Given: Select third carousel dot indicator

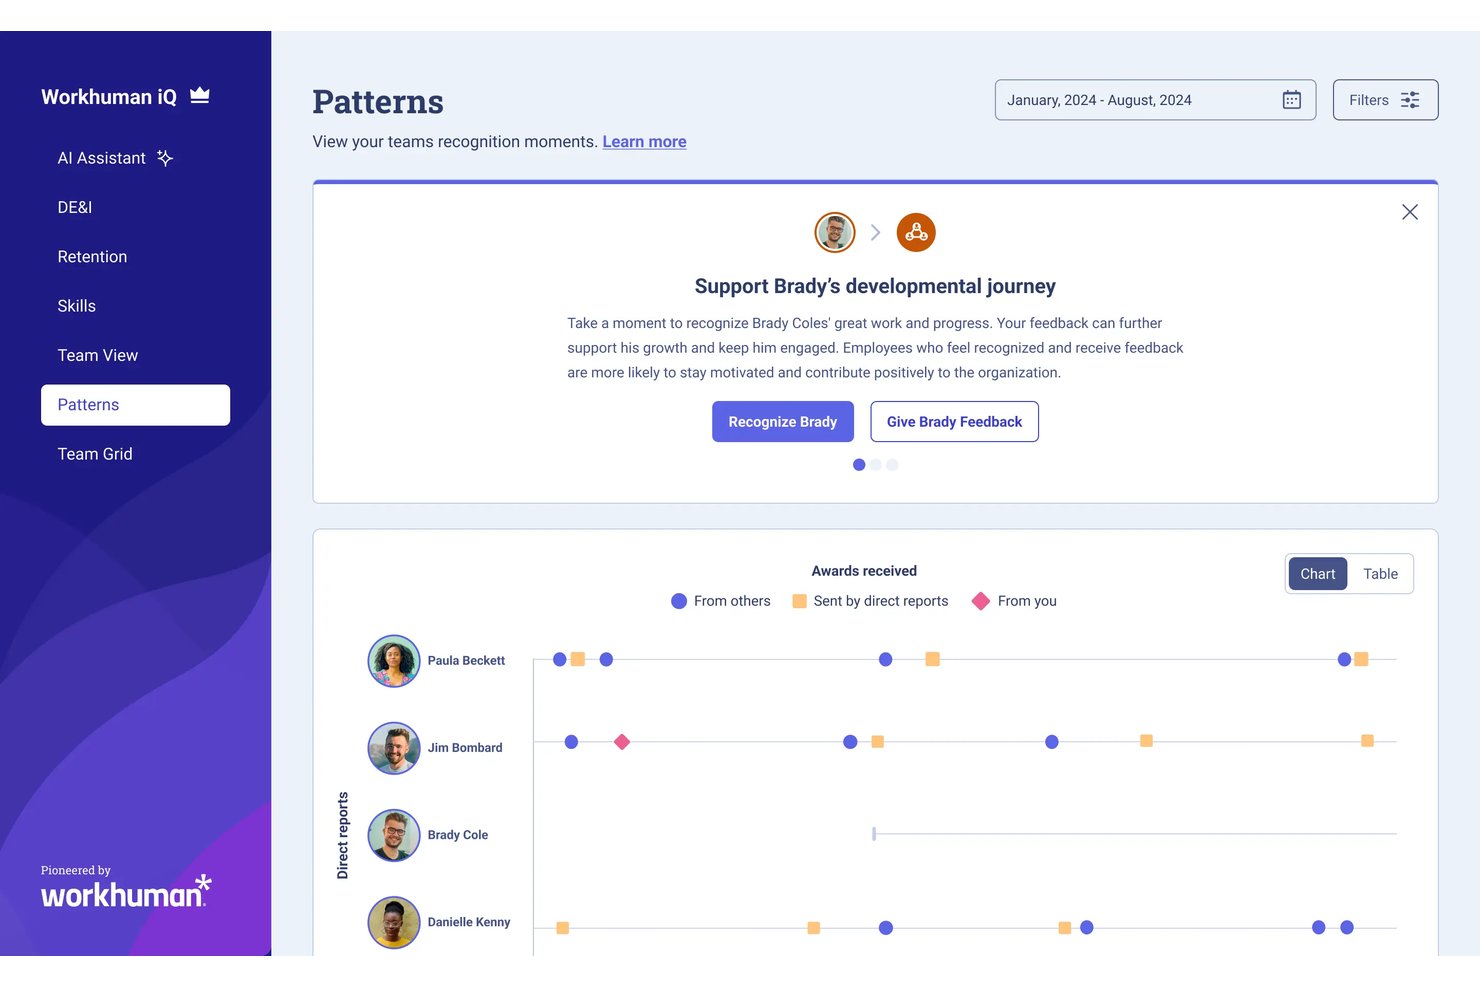Looking at the screenshot, I should [x=892, y=465].
